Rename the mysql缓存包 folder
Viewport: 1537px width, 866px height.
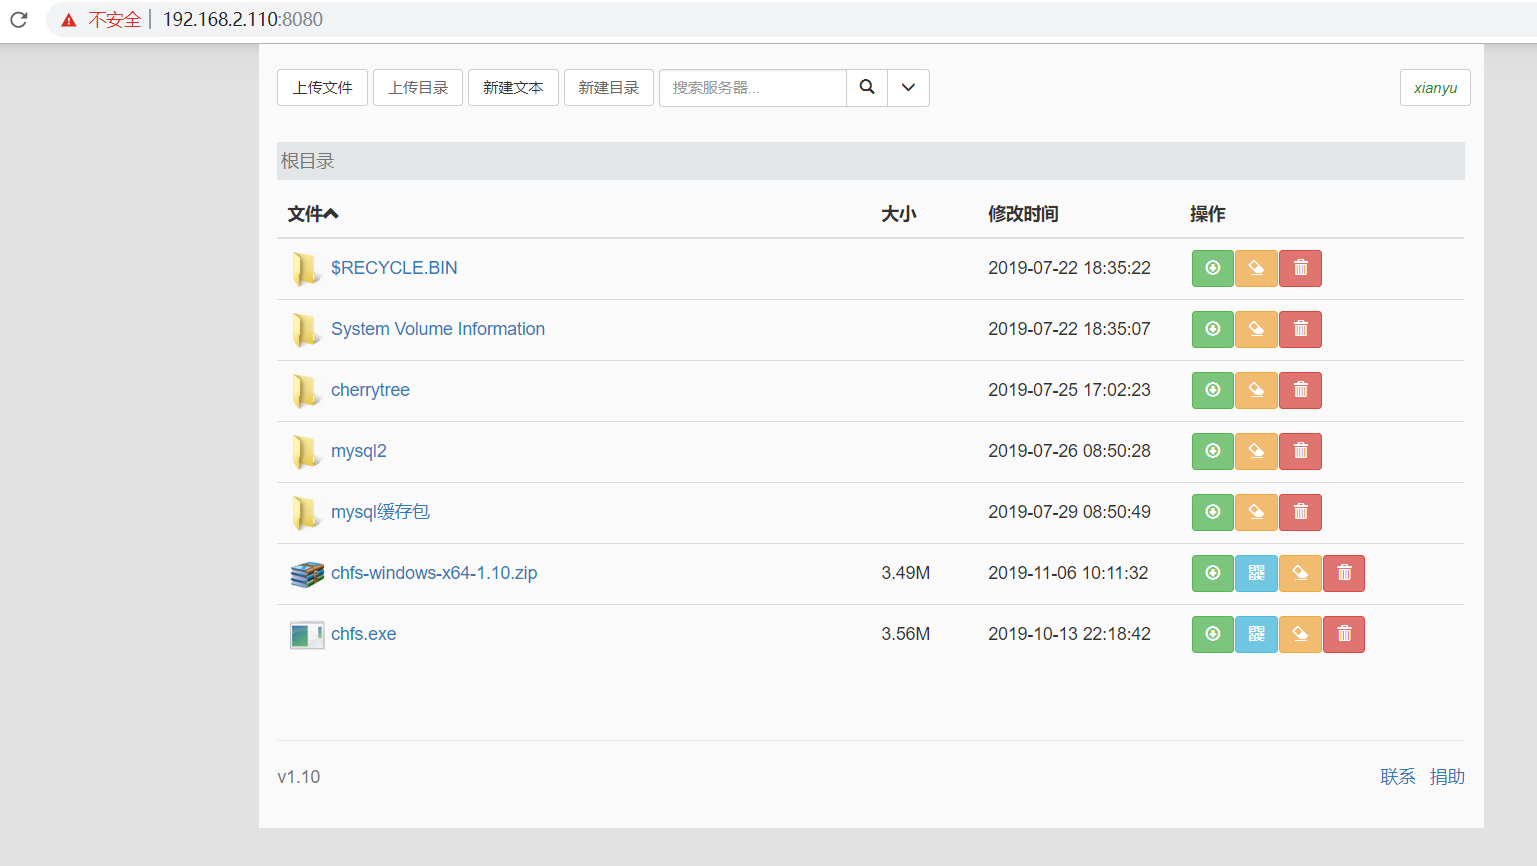(x=1256, y=512)
